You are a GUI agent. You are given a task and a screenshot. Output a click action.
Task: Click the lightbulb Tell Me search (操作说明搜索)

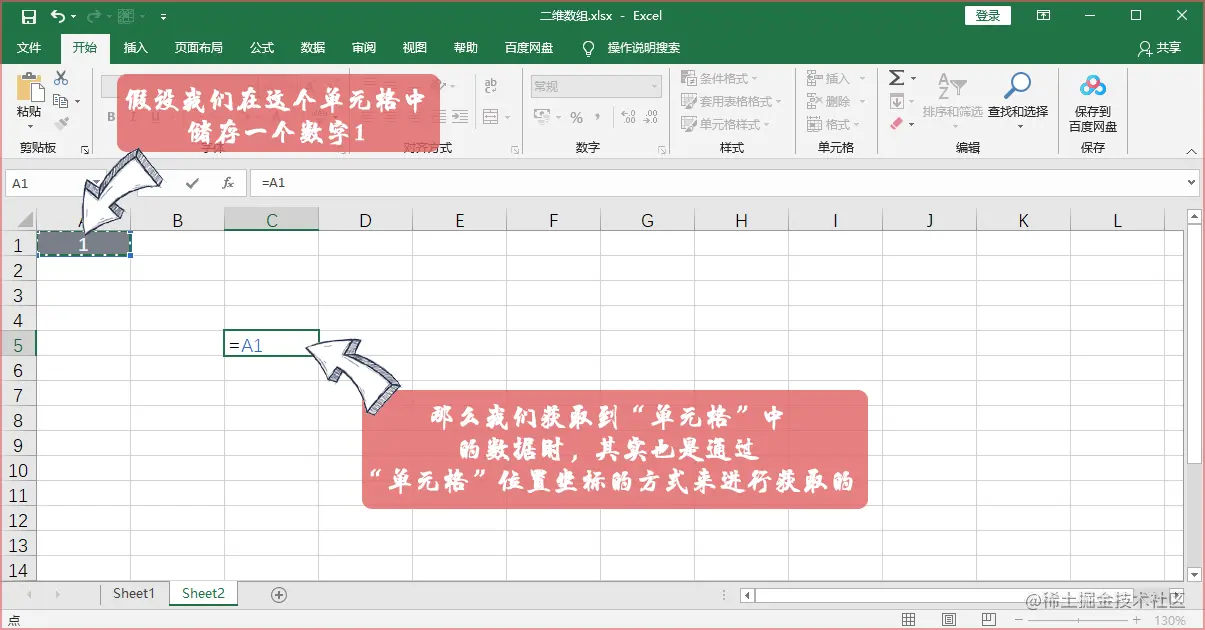coord(588,48)
